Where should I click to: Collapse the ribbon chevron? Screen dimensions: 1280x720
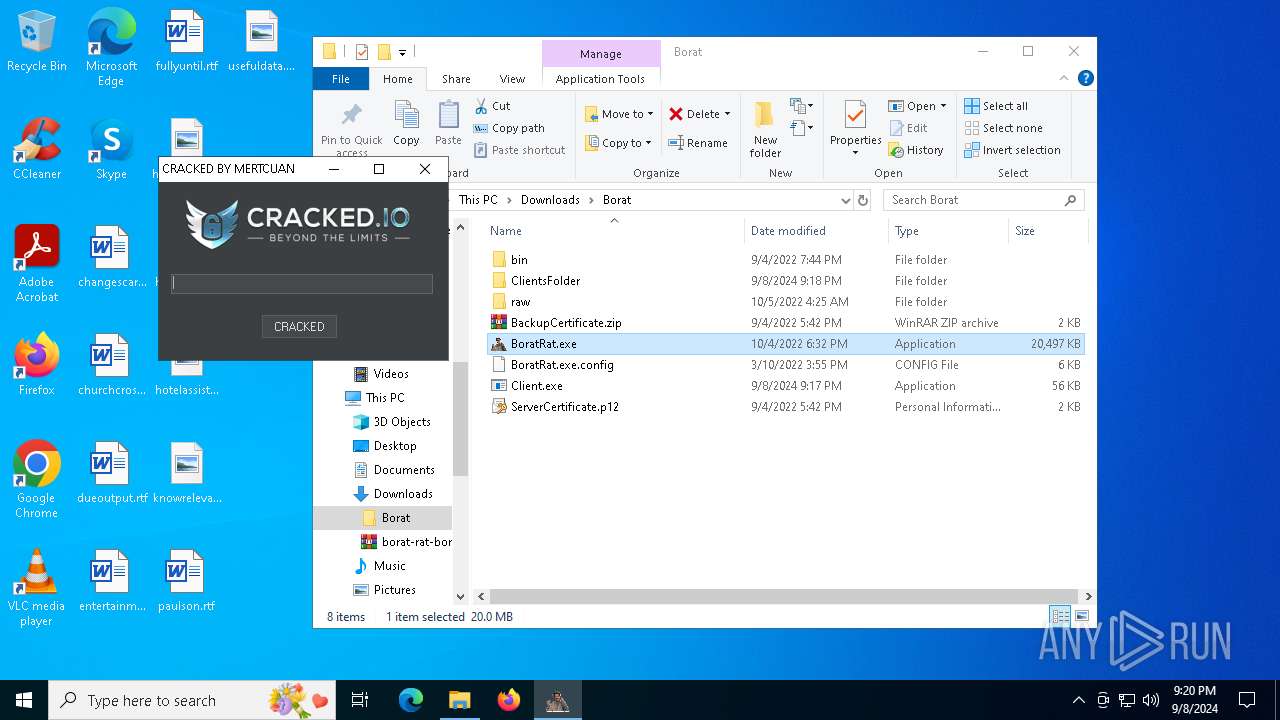(x=1066, y=78)
